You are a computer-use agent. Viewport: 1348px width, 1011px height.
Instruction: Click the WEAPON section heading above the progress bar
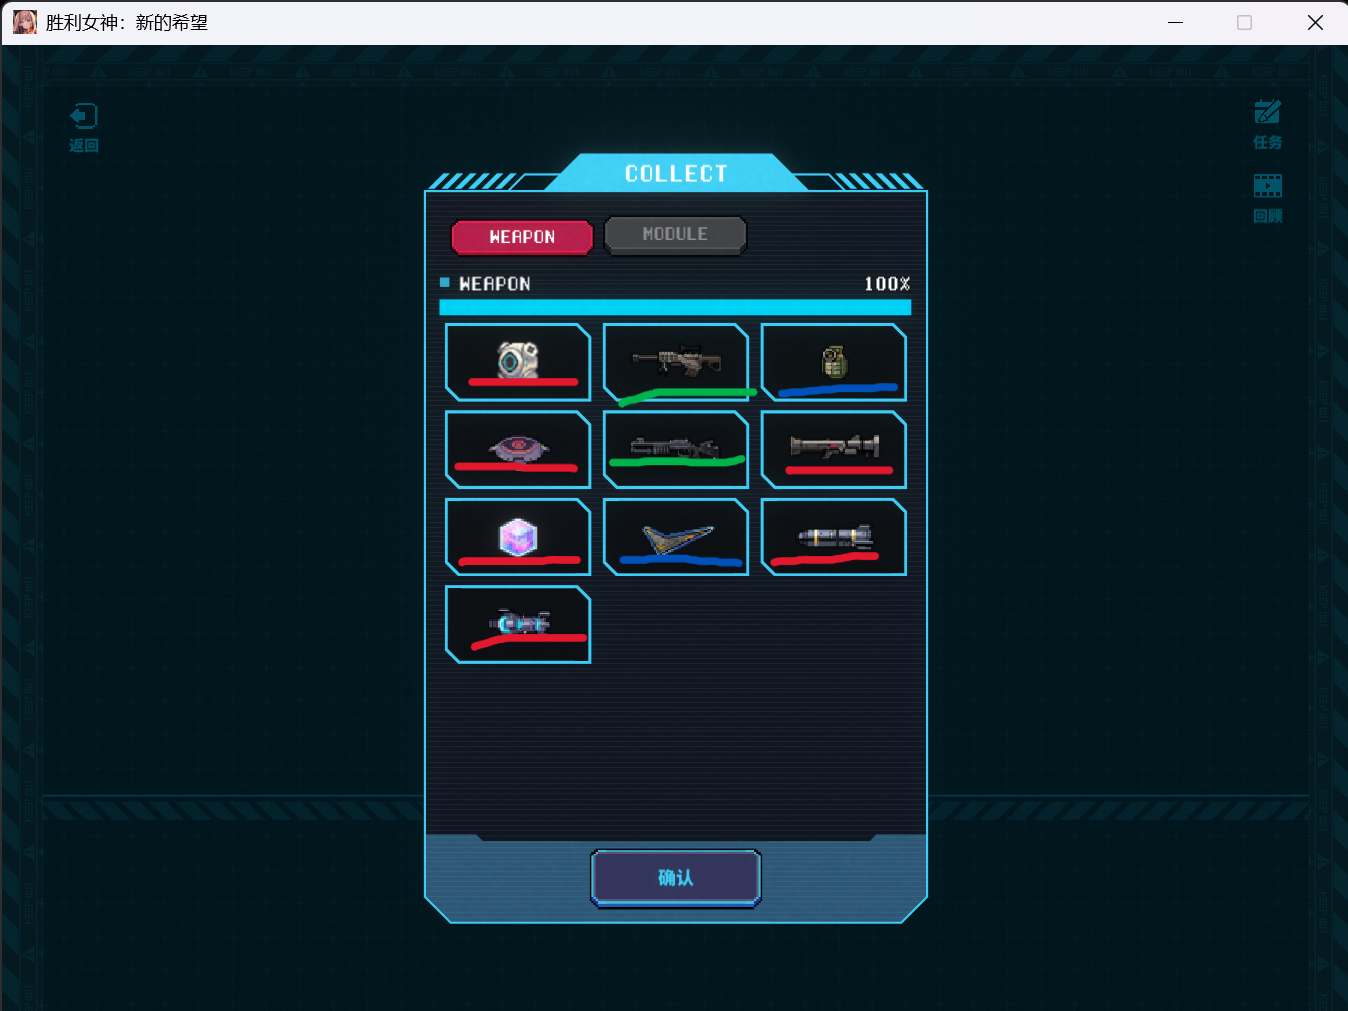[x=494, y=284]
